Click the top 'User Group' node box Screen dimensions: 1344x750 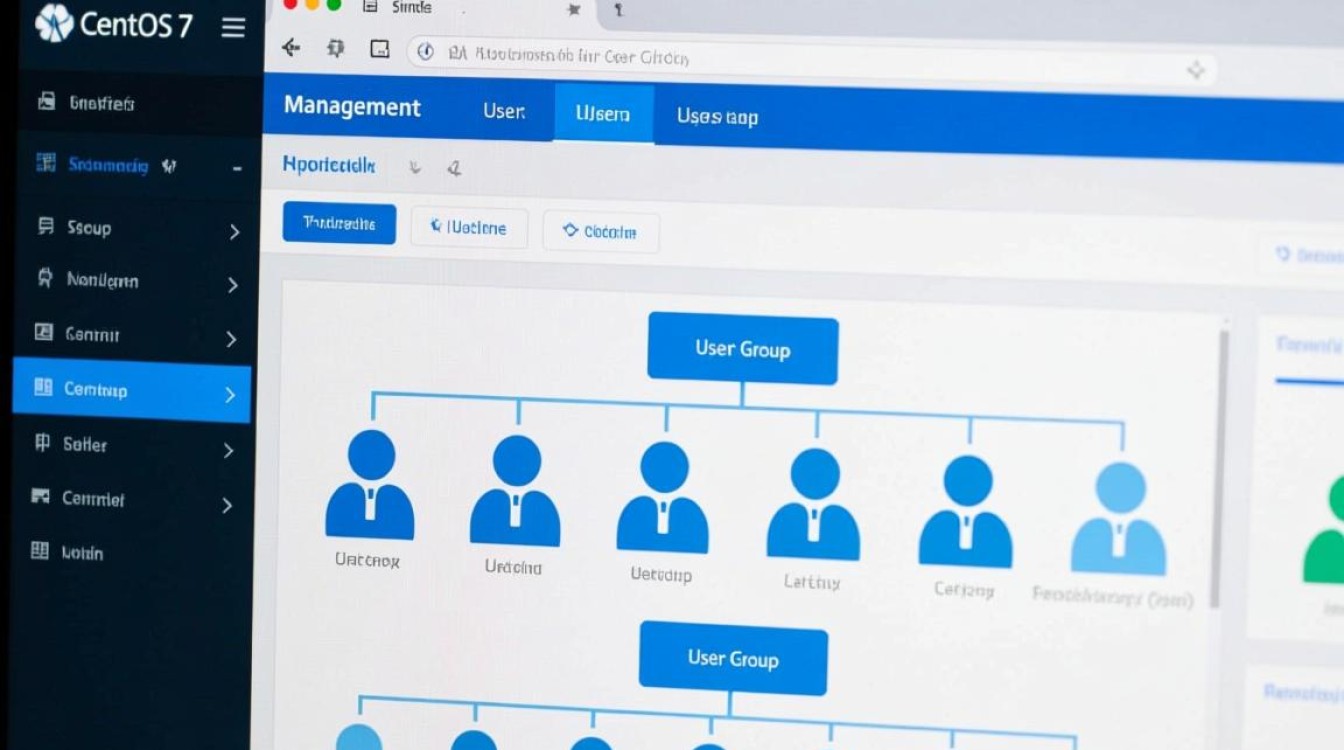(x=742, y=349)
